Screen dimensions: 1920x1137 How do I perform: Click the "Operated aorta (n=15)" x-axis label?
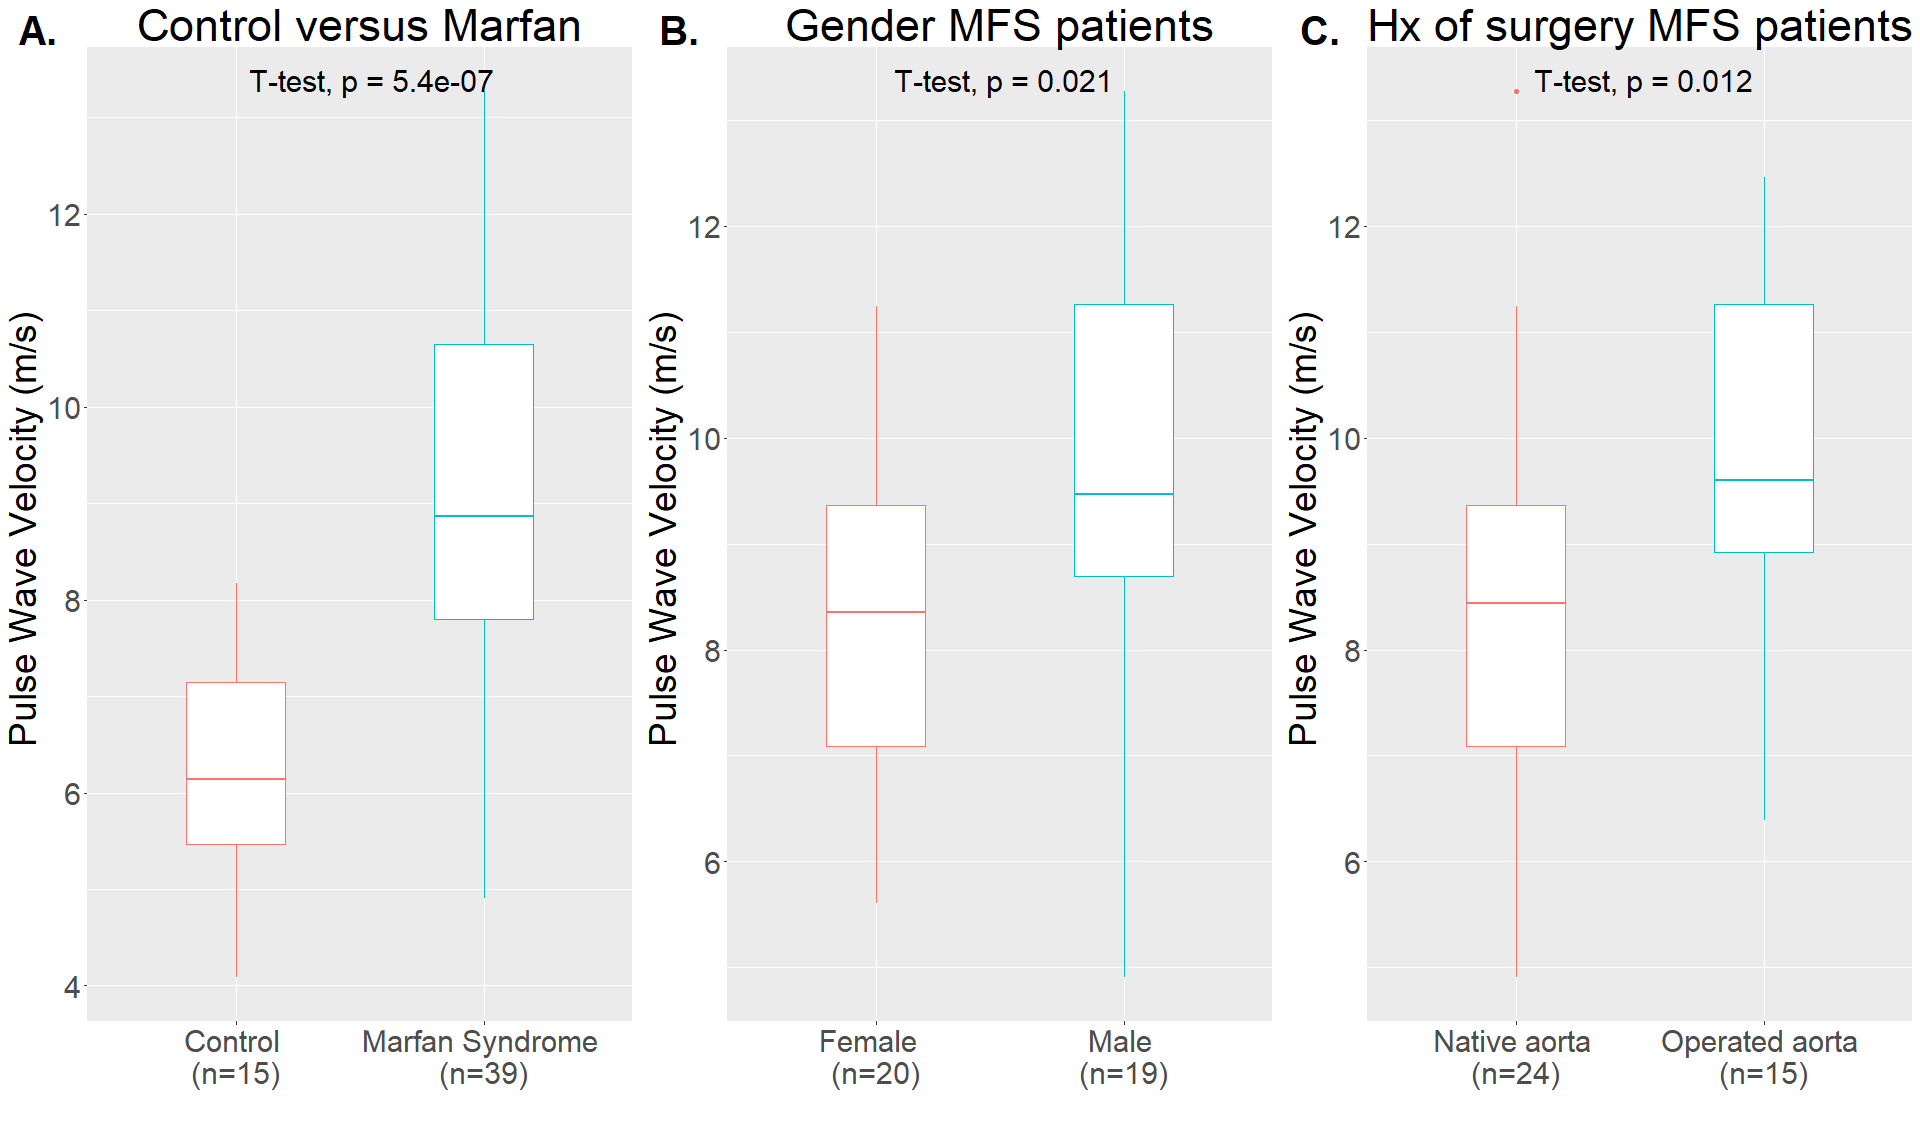tap(1760, 1058)
